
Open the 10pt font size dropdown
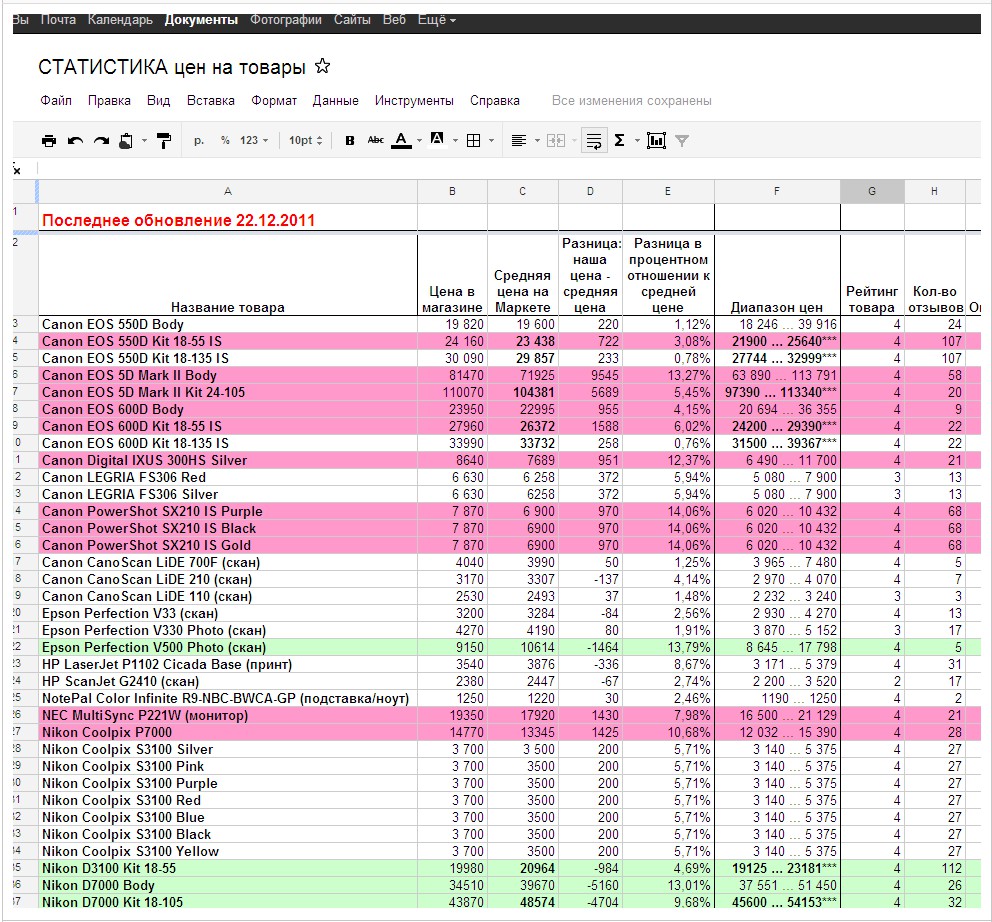306,140
